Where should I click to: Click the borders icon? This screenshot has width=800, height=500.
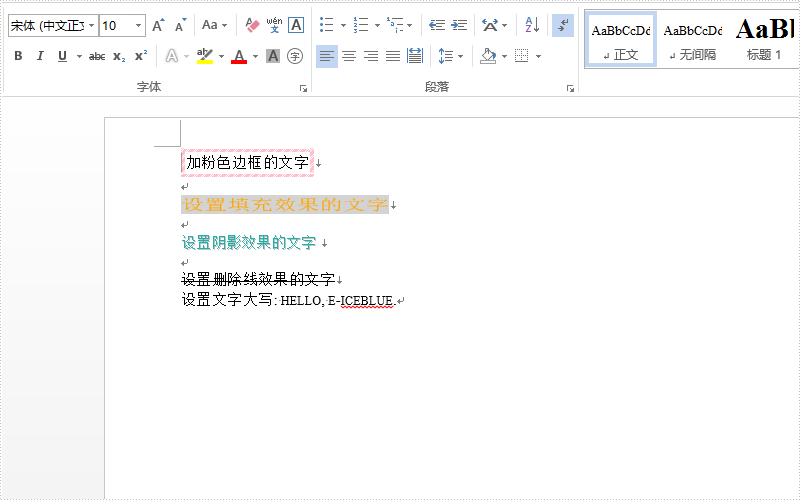click(521, 56)
